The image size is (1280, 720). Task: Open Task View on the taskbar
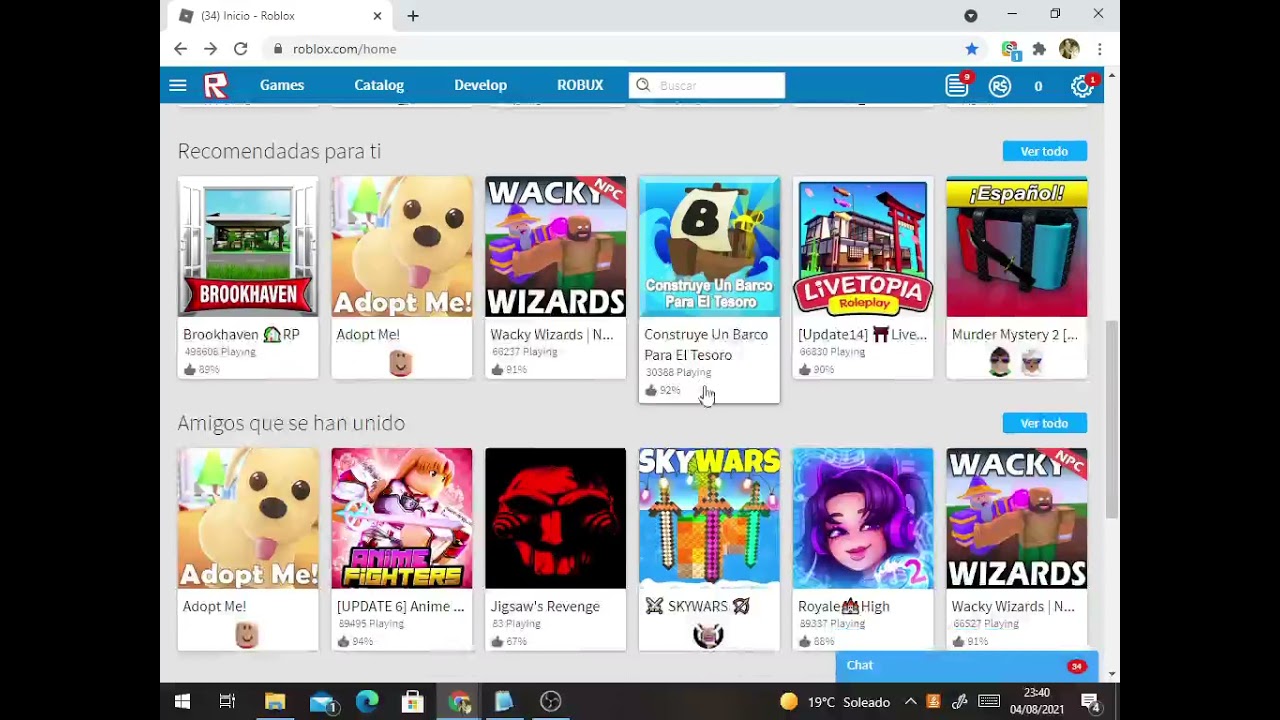click(227, 701)
